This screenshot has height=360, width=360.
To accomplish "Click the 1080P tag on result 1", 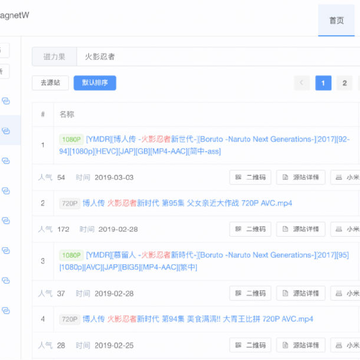I will coord(71,139).
